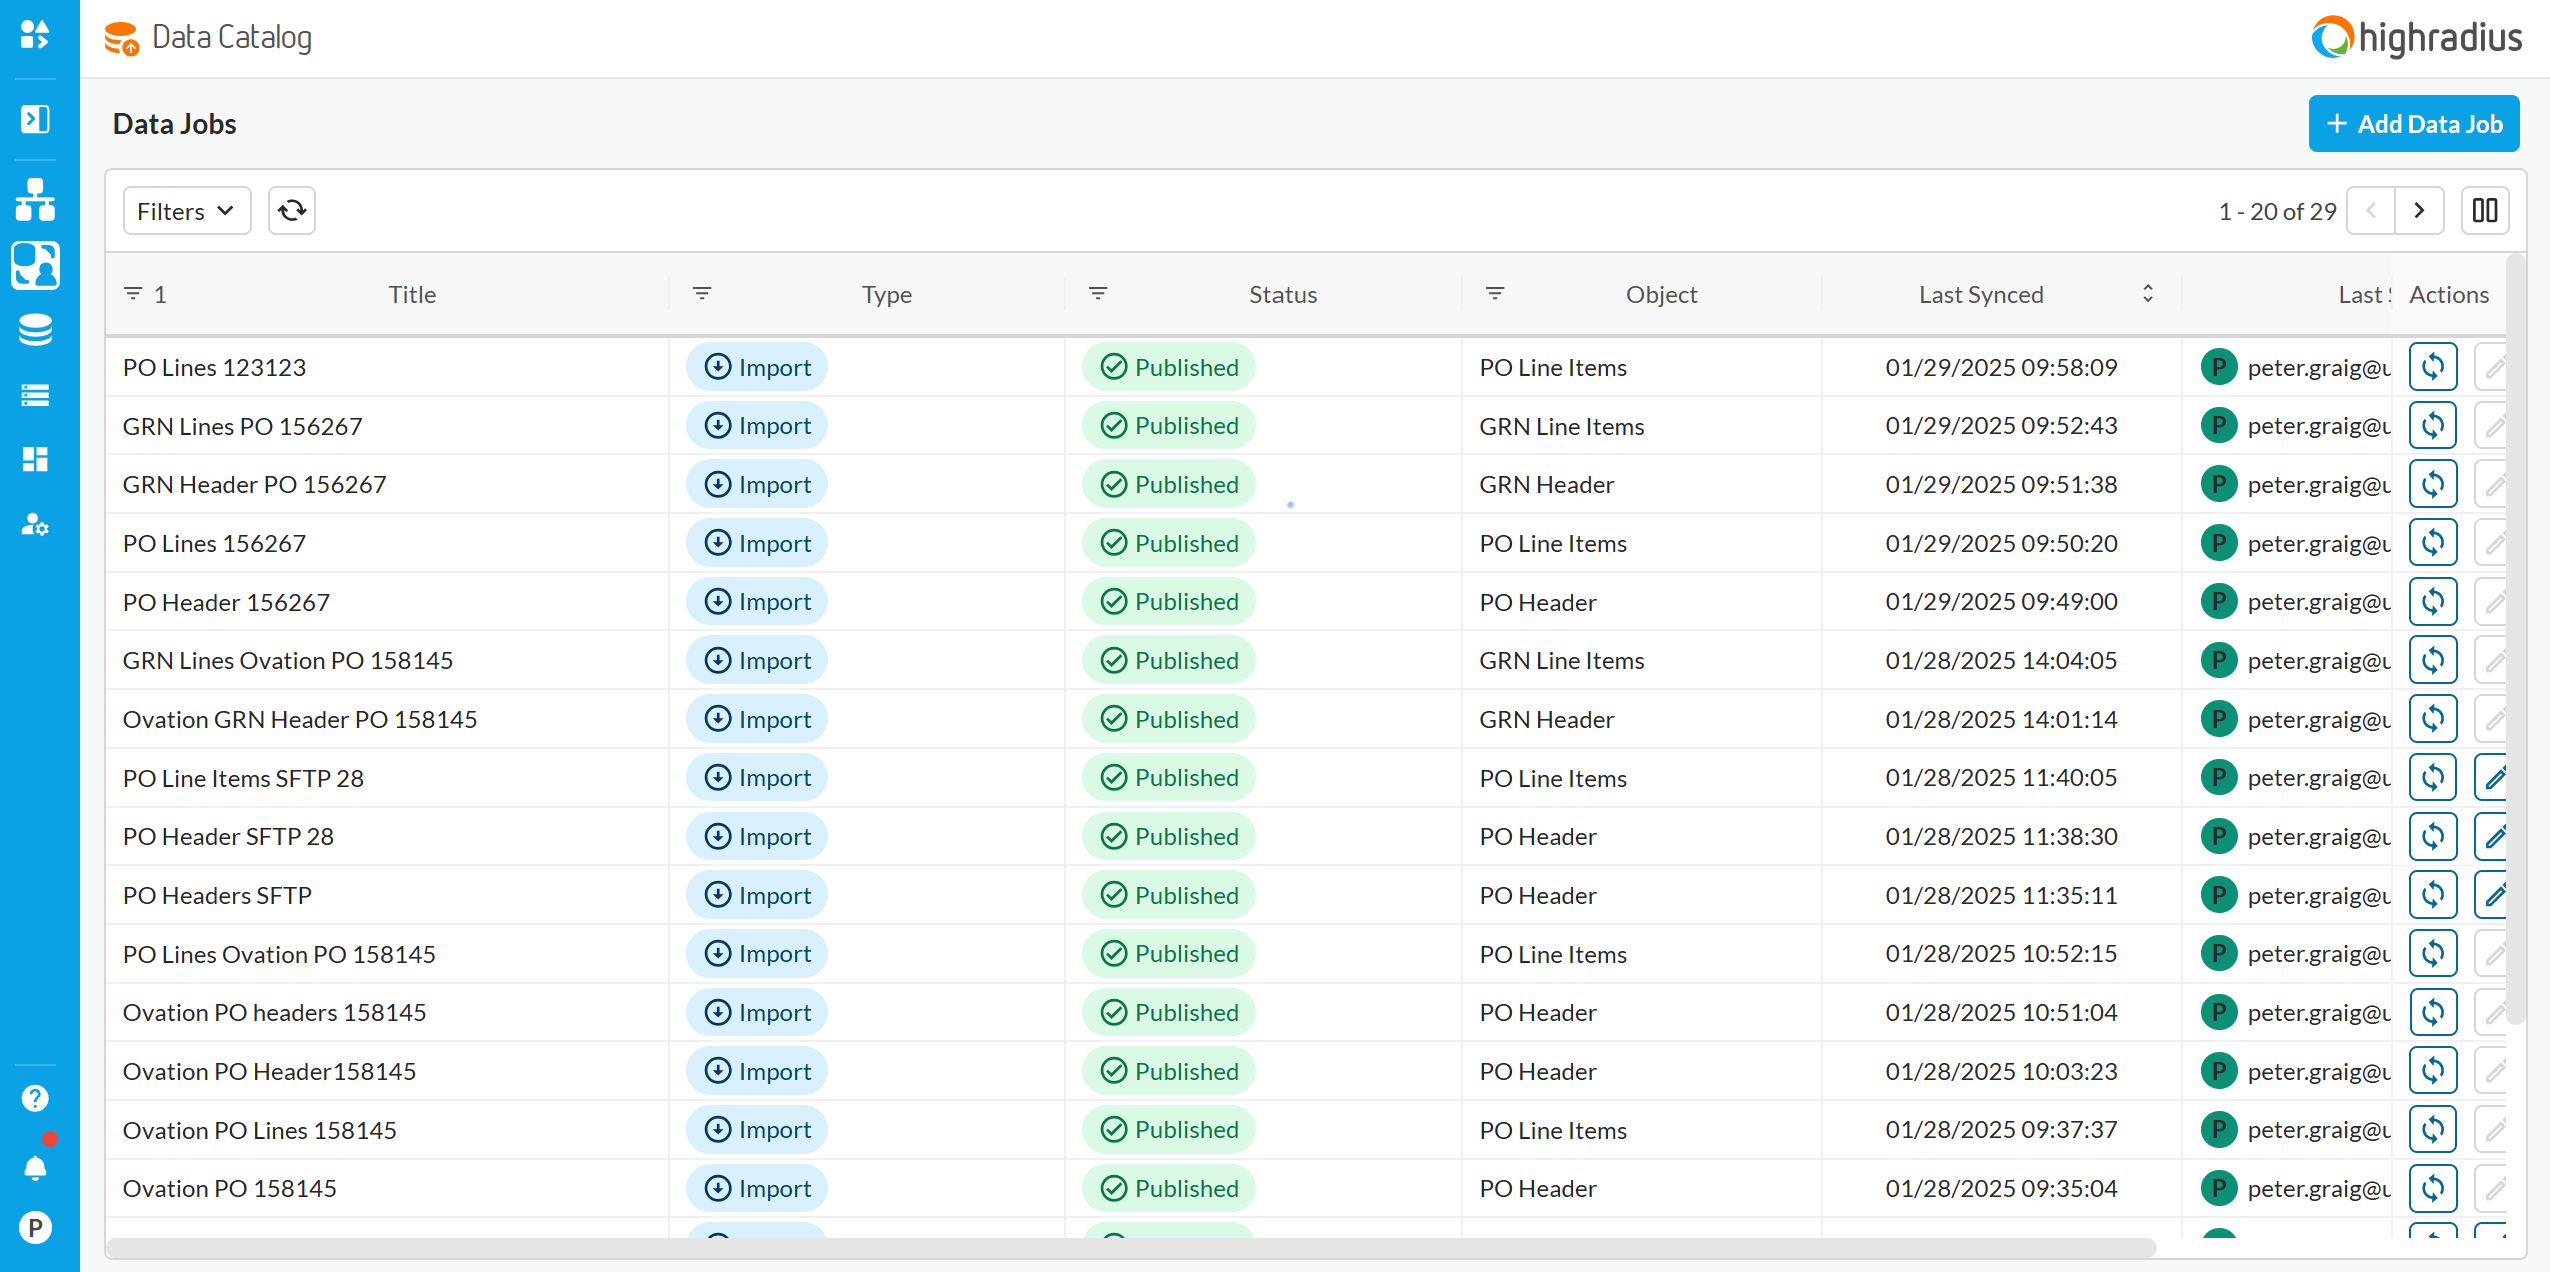Screen dimensions: 2550x1272
Task: Open the Status column filter
Action: coord(1098,293)
